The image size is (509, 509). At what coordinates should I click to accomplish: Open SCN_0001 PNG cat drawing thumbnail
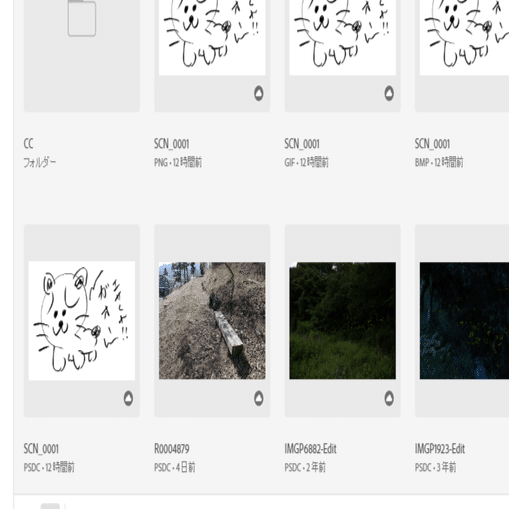(212, 37)
